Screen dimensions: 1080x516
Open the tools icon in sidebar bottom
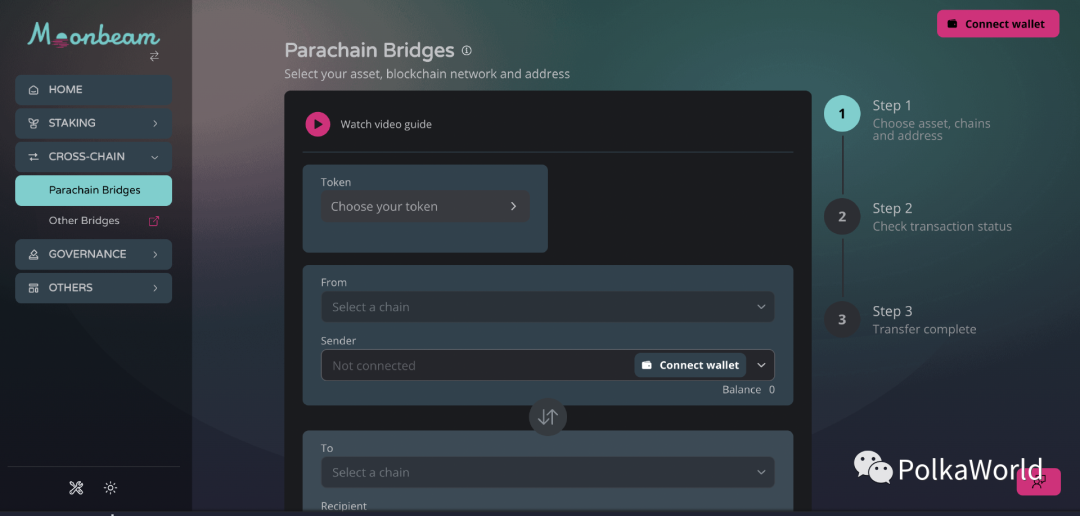click(x=76, y=488)
